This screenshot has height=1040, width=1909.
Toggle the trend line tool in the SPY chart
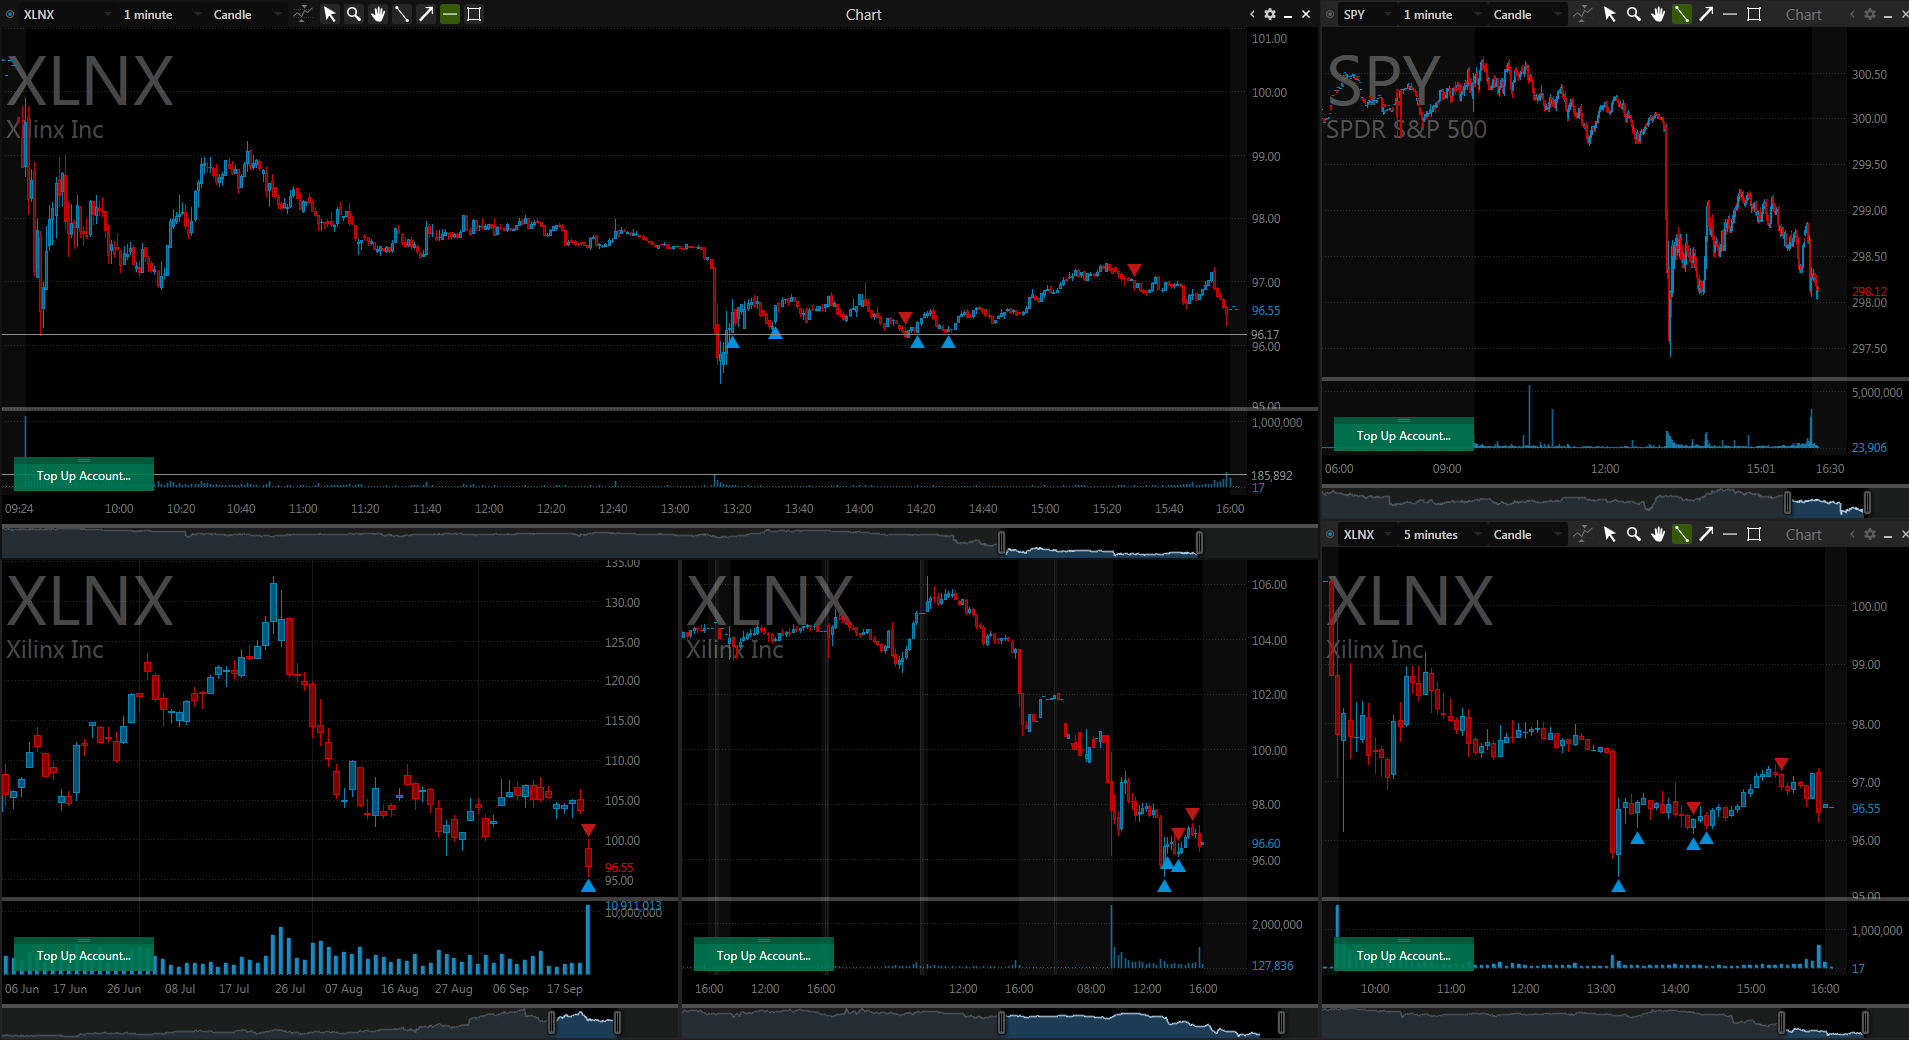click(1682, 14)
